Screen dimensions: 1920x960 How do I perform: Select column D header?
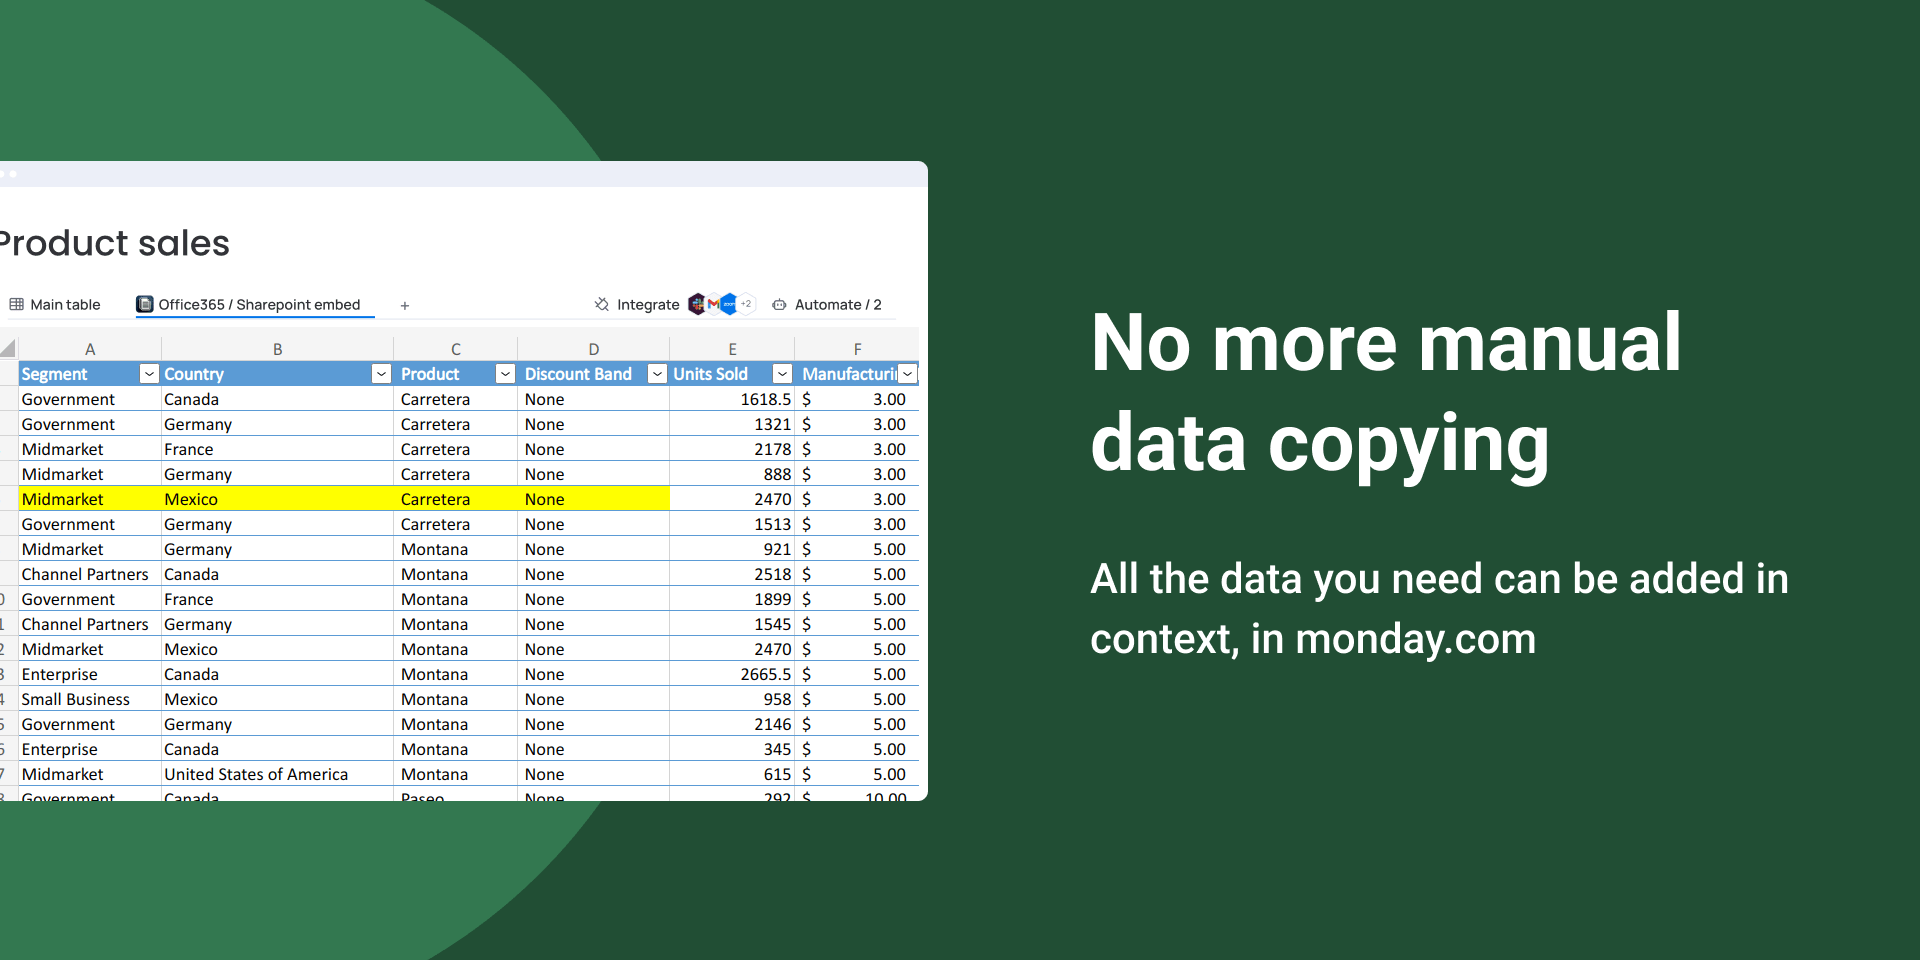coord(594,349)
